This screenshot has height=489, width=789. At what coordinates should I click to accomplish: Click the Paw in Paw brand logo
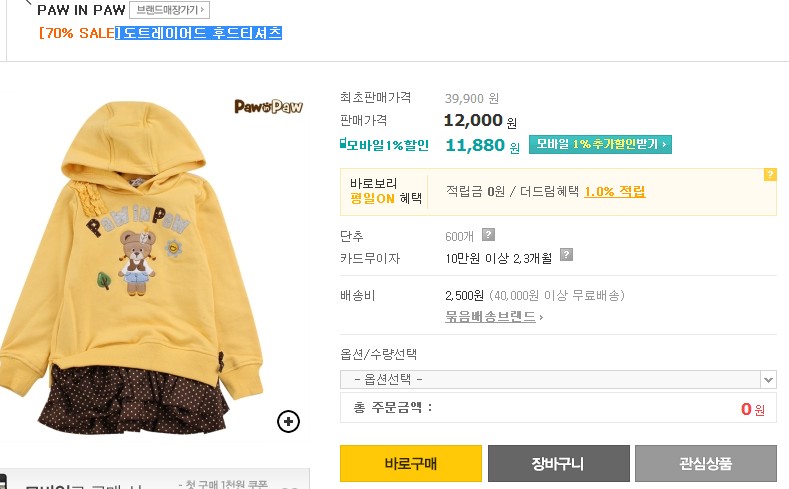(x=269, y=106)
